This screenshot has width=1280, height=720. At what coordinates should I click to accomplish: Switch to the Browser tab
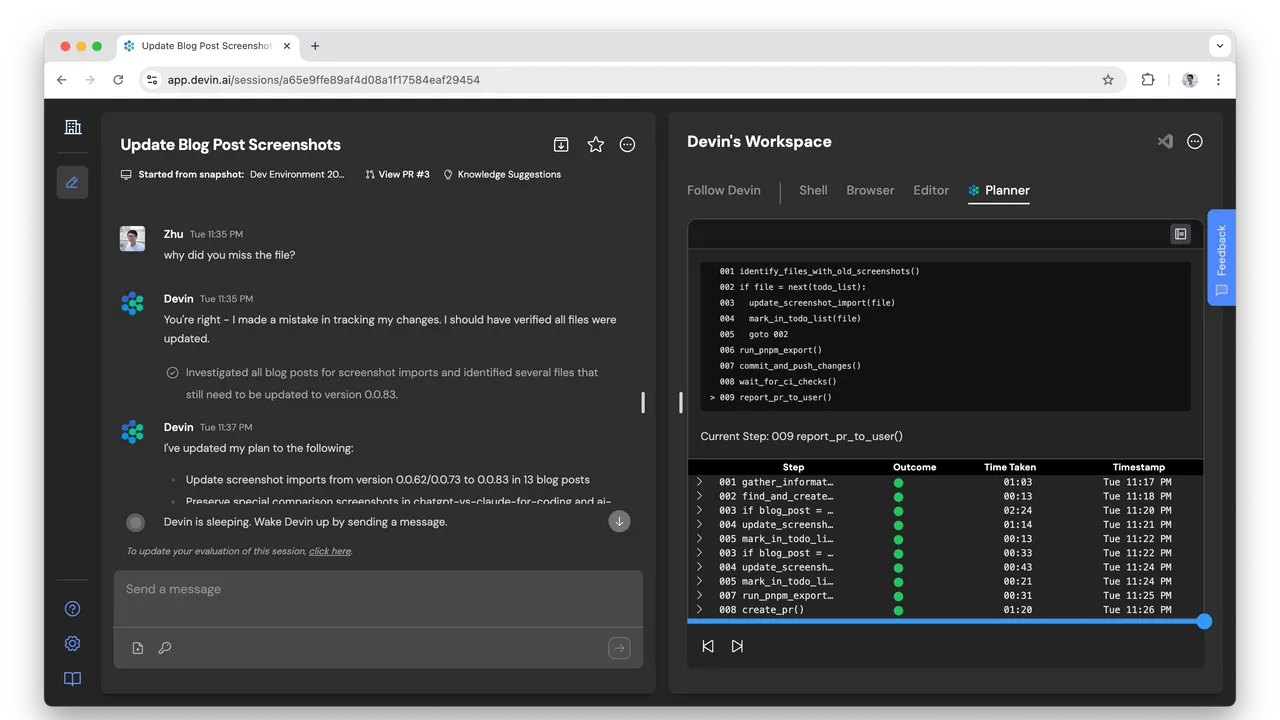click(x=870, y=190)
